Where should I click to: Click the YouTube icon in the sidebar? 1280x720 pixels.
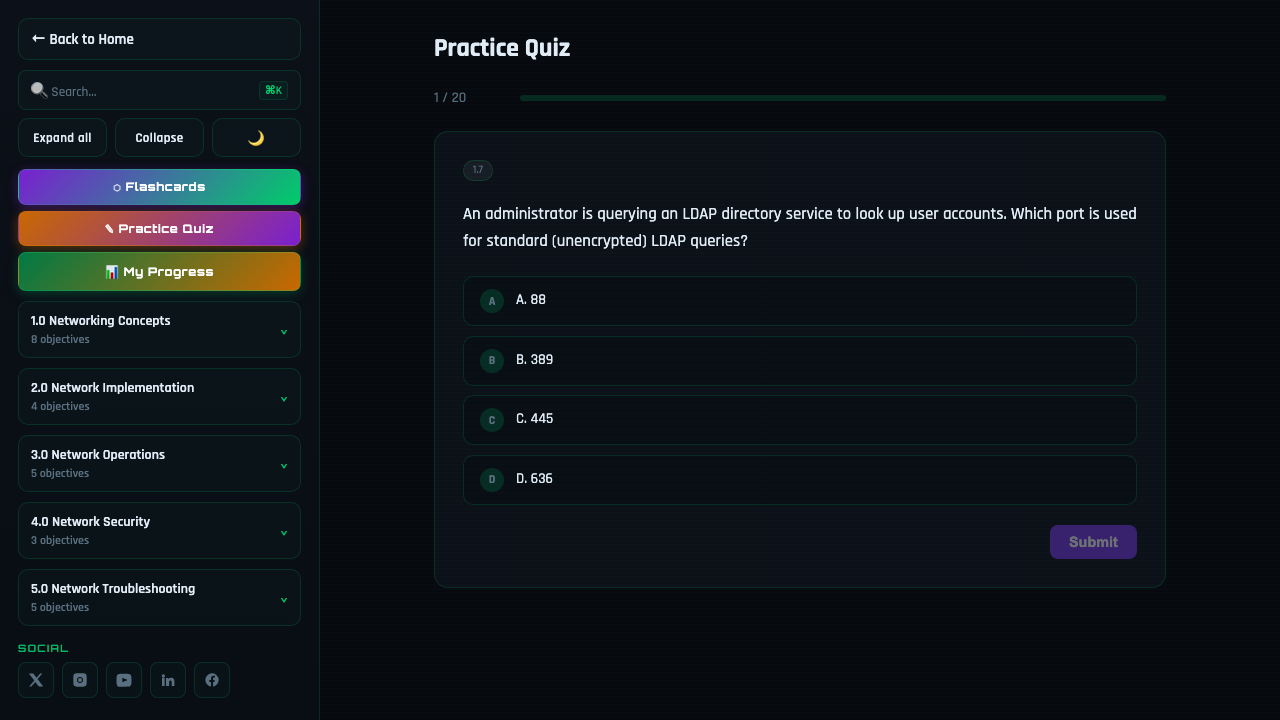point(123,680)
